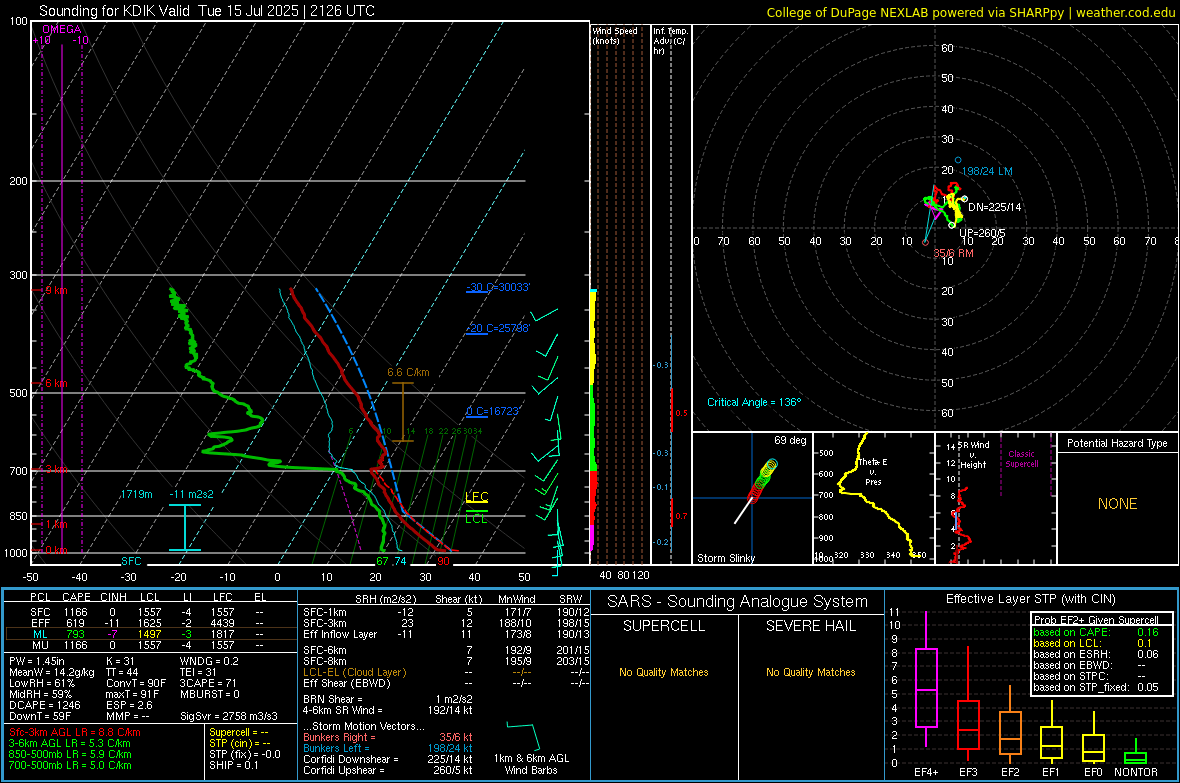This screenshot has height=783, width=1180.
Task: Select the Sfc-3km AGL LR = 8.8 C/km line
Action: 75,732
